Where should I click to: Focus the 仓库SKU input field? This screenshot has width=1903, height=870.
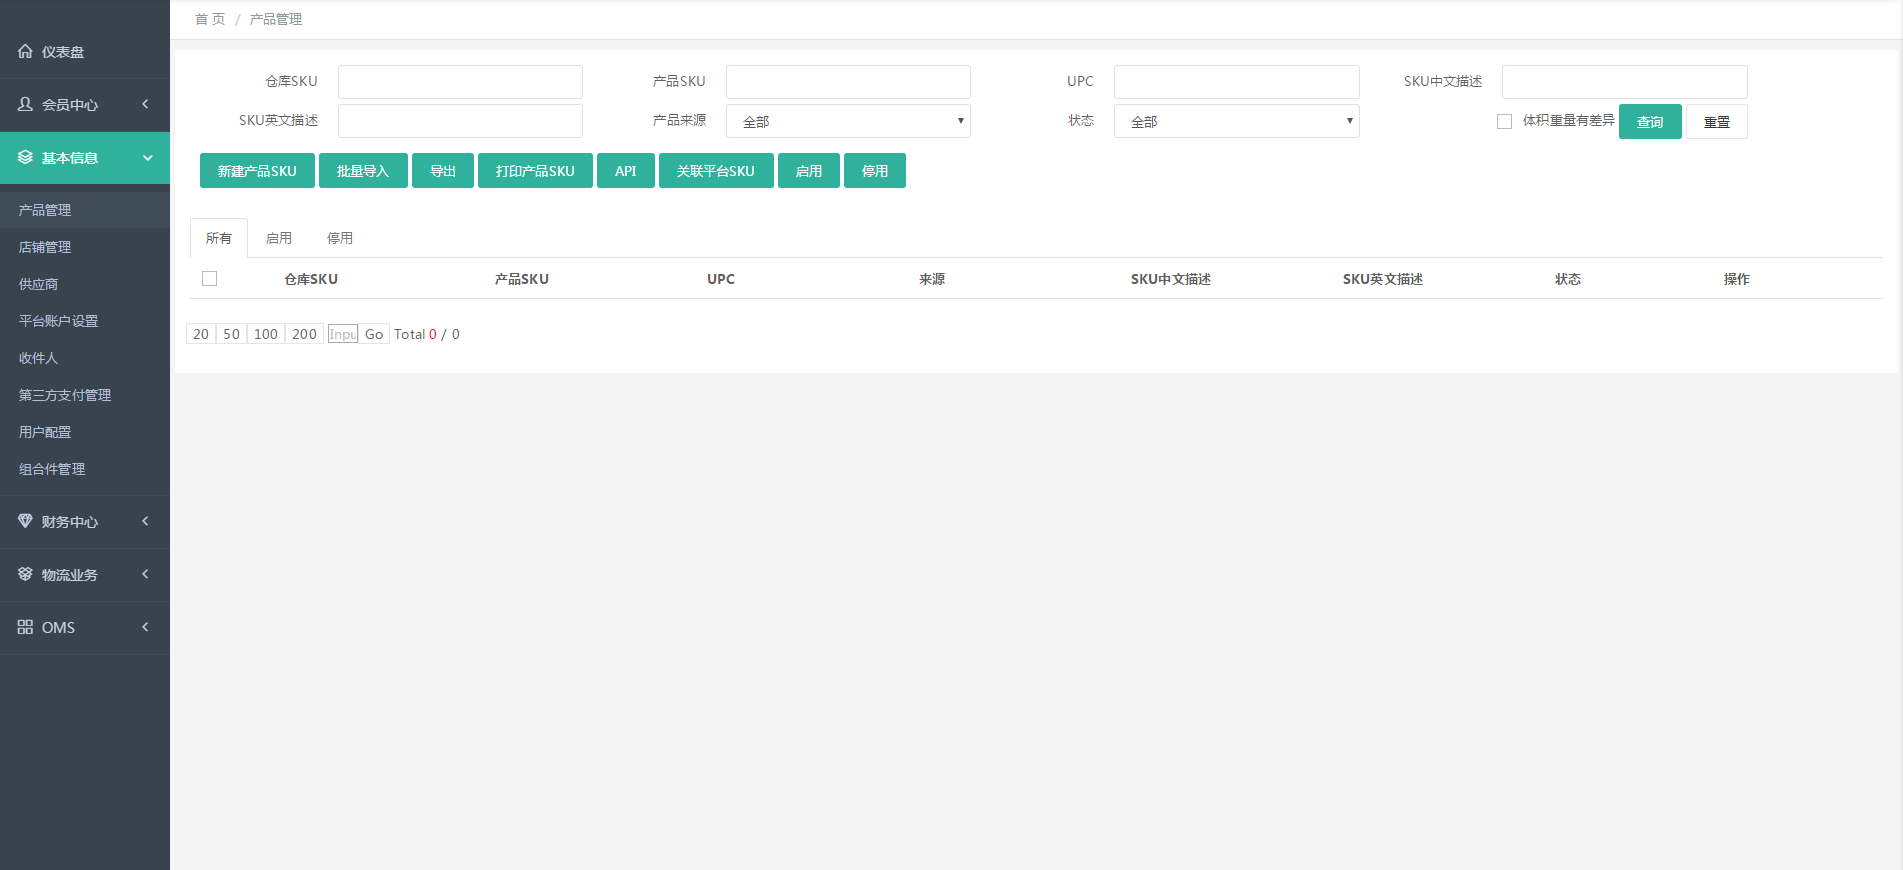(460, 82)
